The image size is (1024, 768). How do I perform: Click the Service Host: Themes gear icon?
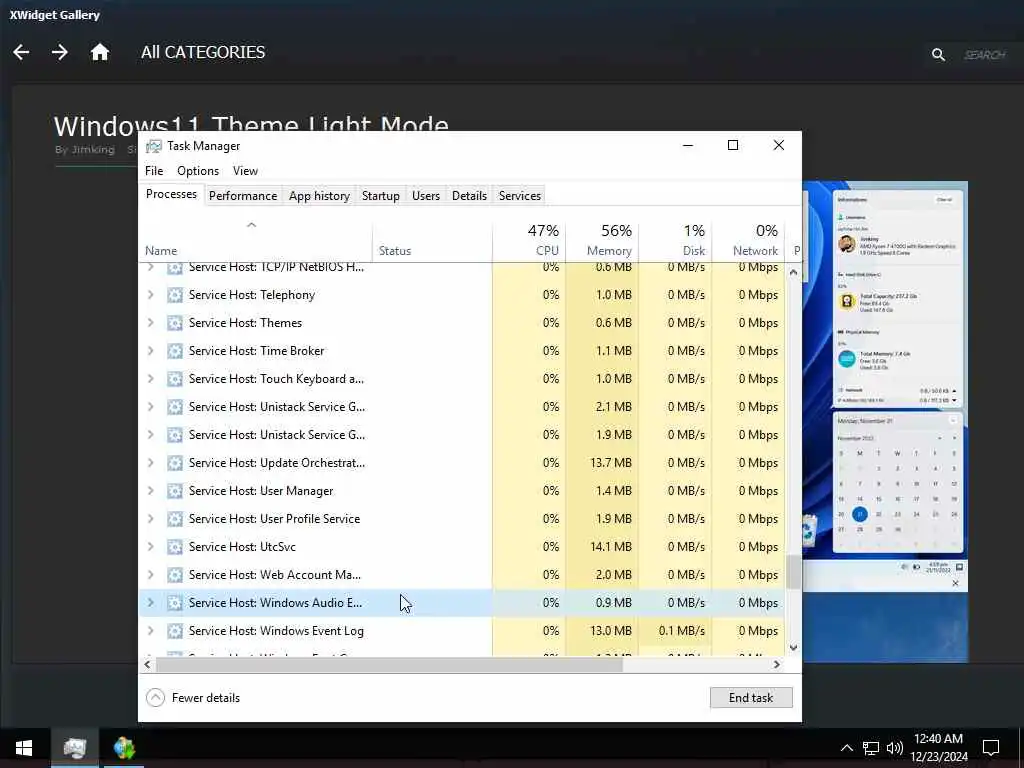pos(174,323)
